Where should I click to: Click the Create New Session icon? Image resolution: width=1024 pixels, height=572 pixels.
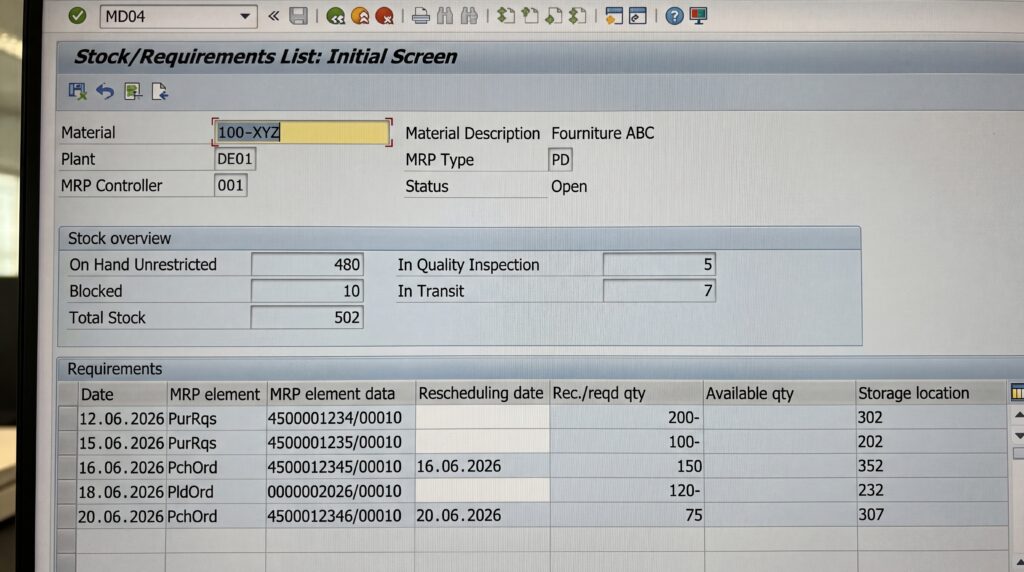[614, 16]
